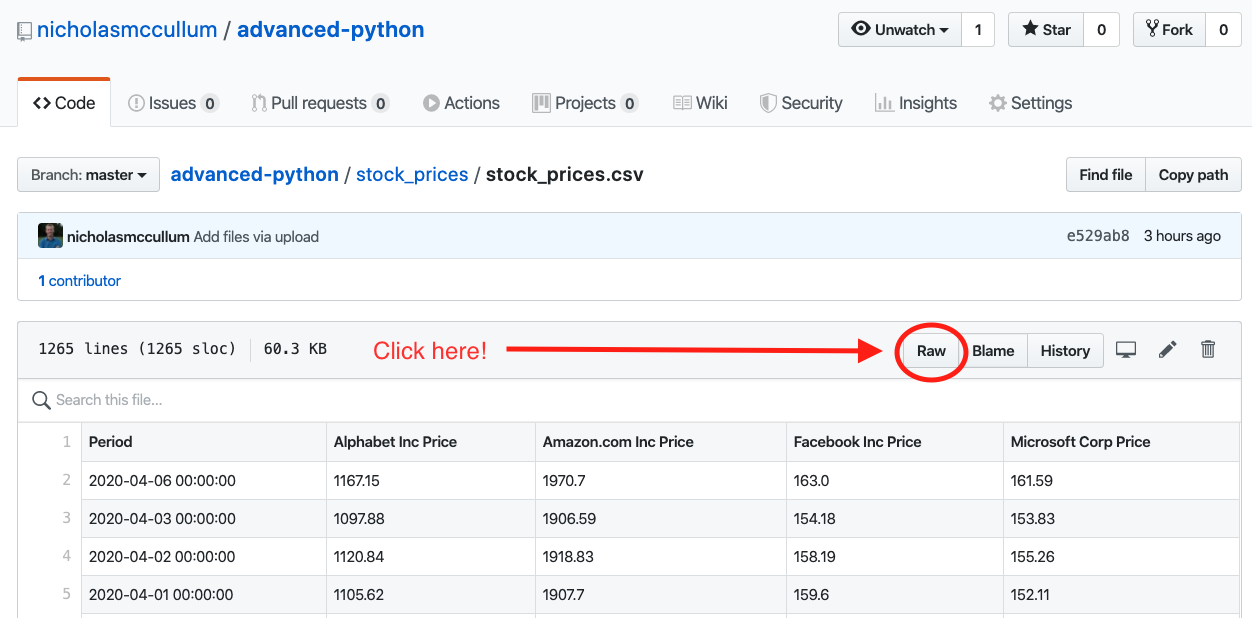The height and width of the screenshot is (618, 1252).
Task: Open advanced-python repository title link
Action: coord(331,30)
